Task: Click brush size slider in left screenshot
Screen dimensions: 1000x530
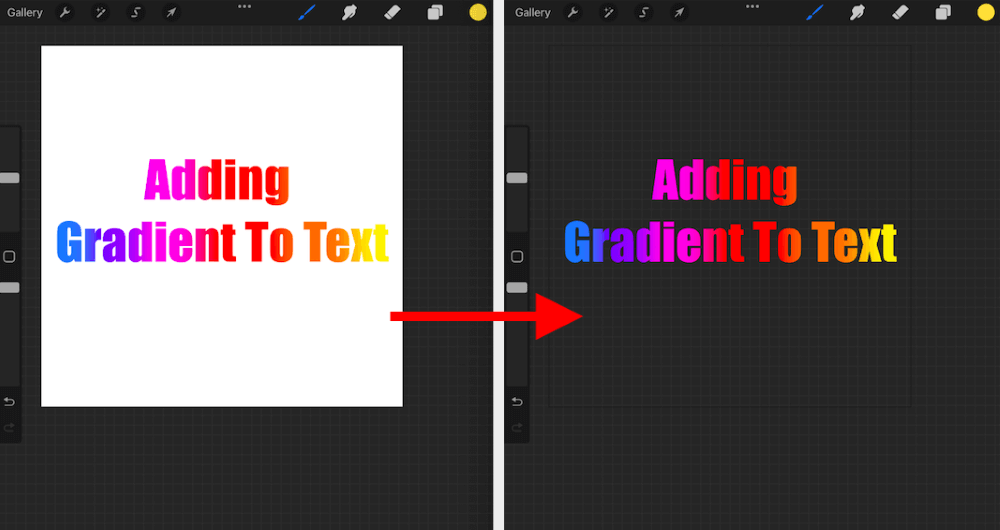Action: tap(10, 178)
